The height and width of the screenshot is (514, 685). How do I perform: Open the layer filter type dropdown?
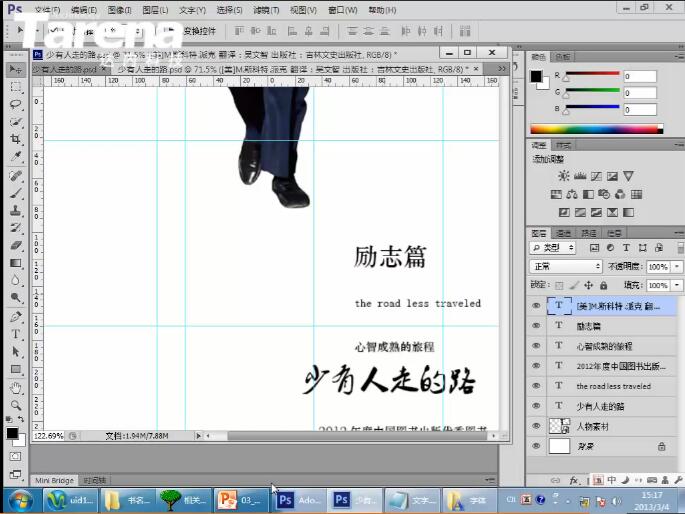[x=553, y=248]
